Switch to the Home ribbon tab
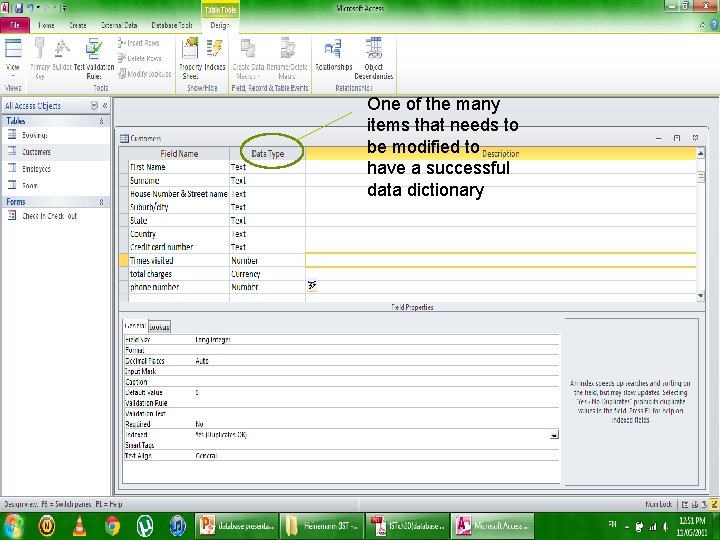The width and height of the screenshot is (720, 540). coord(46,25)
